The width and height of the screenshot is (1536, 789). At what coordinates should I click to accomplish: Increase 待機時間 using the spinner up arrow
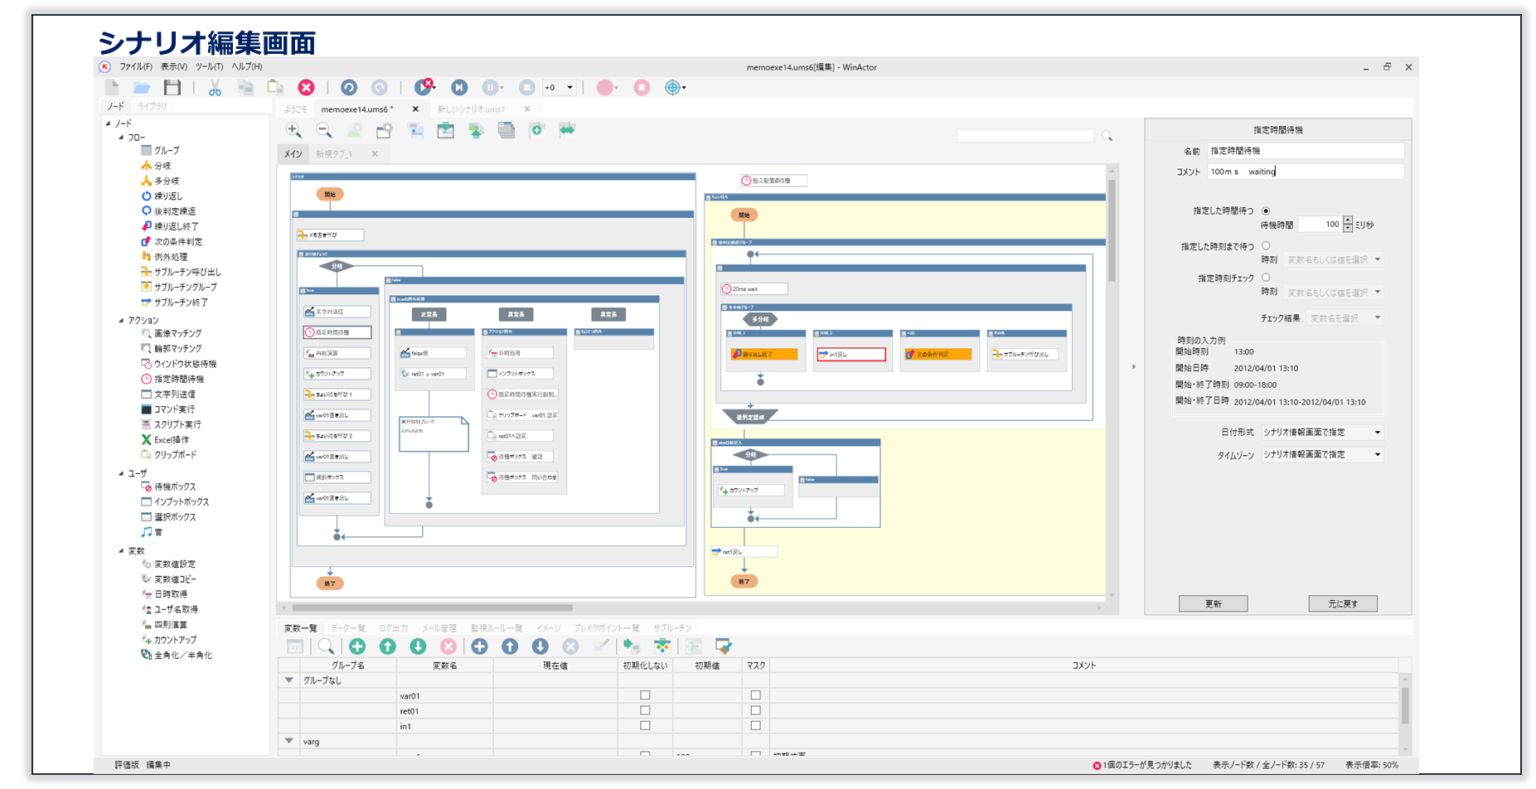tap(1347, 220)
